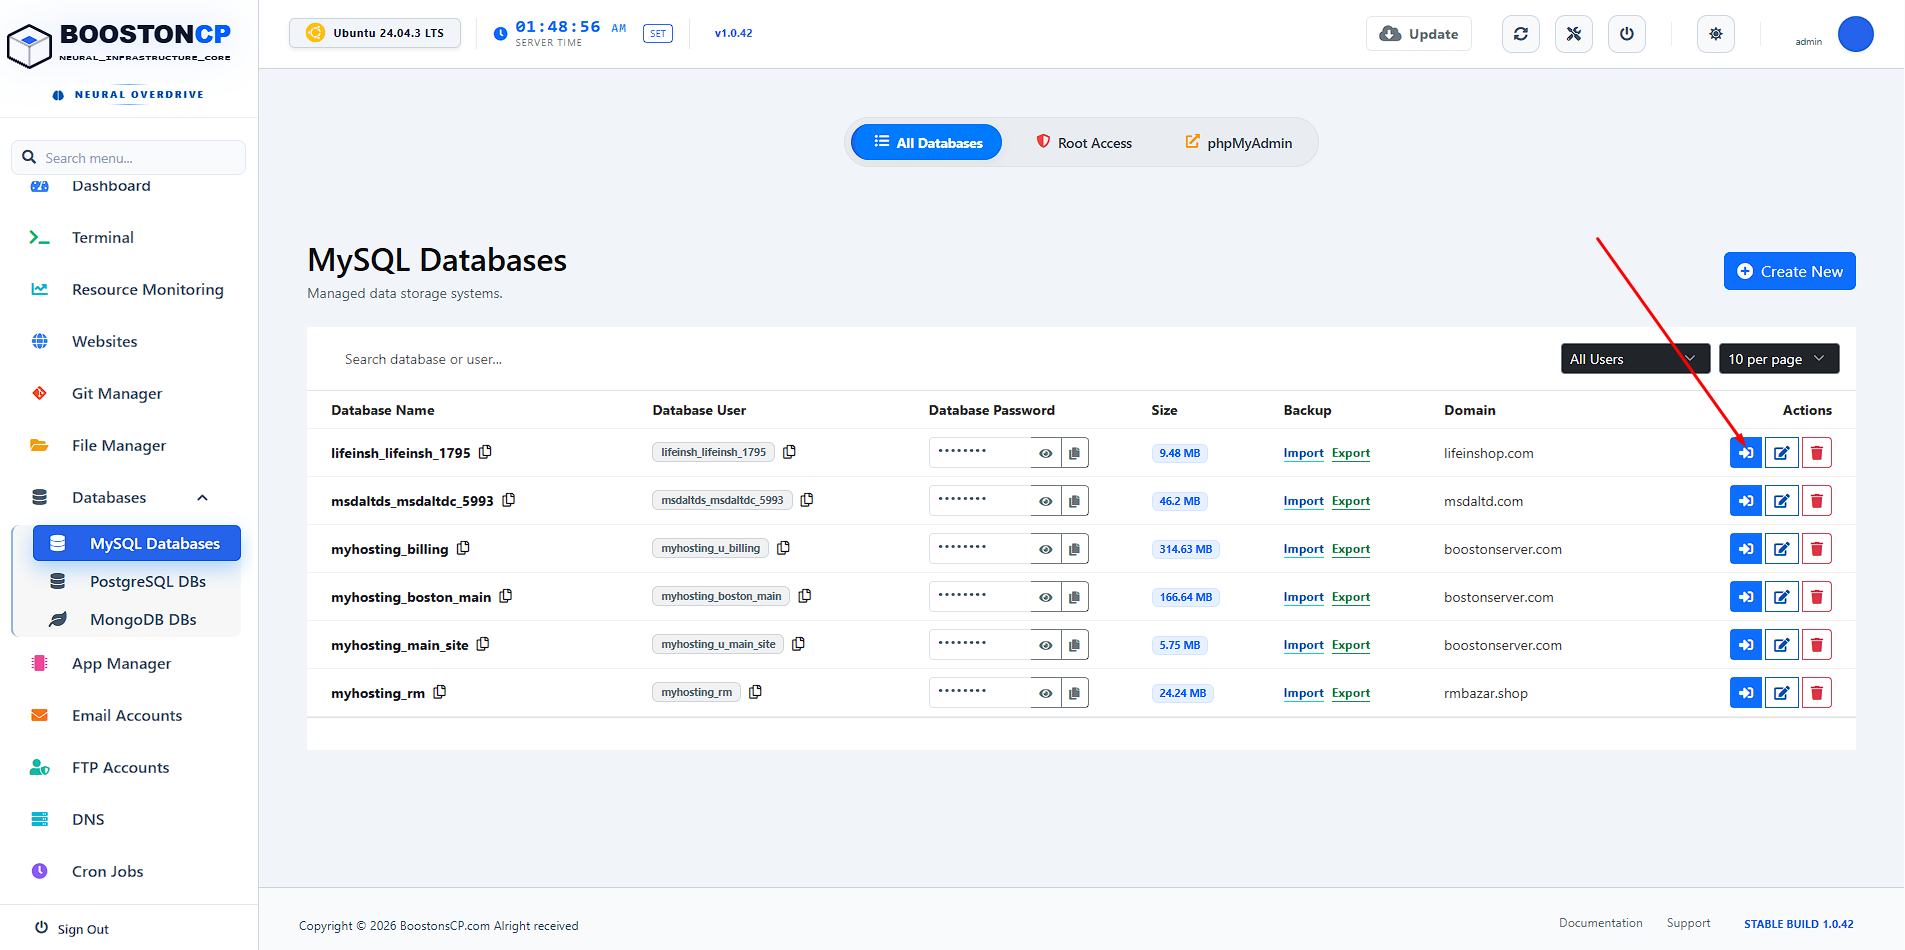Toggle the theme sun icon
The width and height of the screenshot is (1905, 950).
(x=1715, y=34)
